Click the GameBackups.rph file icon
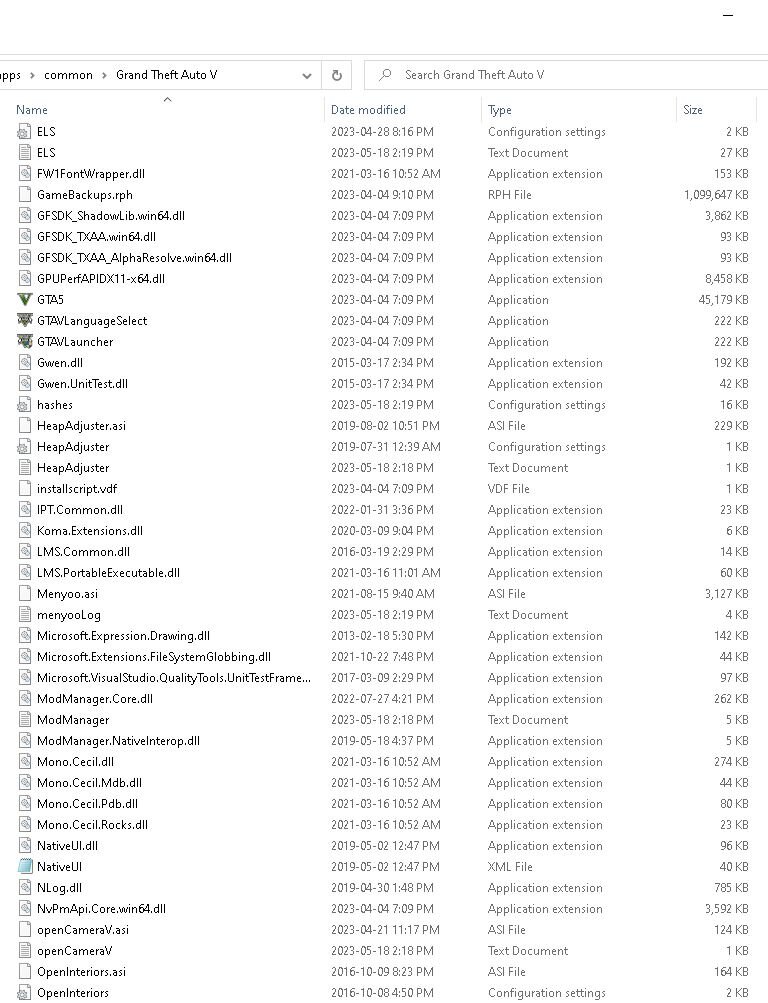 25,194
